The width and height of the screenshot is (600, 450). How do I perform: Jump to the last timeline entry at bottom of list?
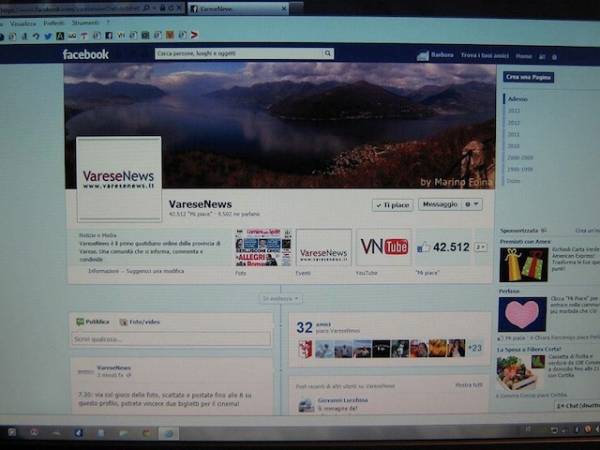[514, 181]
